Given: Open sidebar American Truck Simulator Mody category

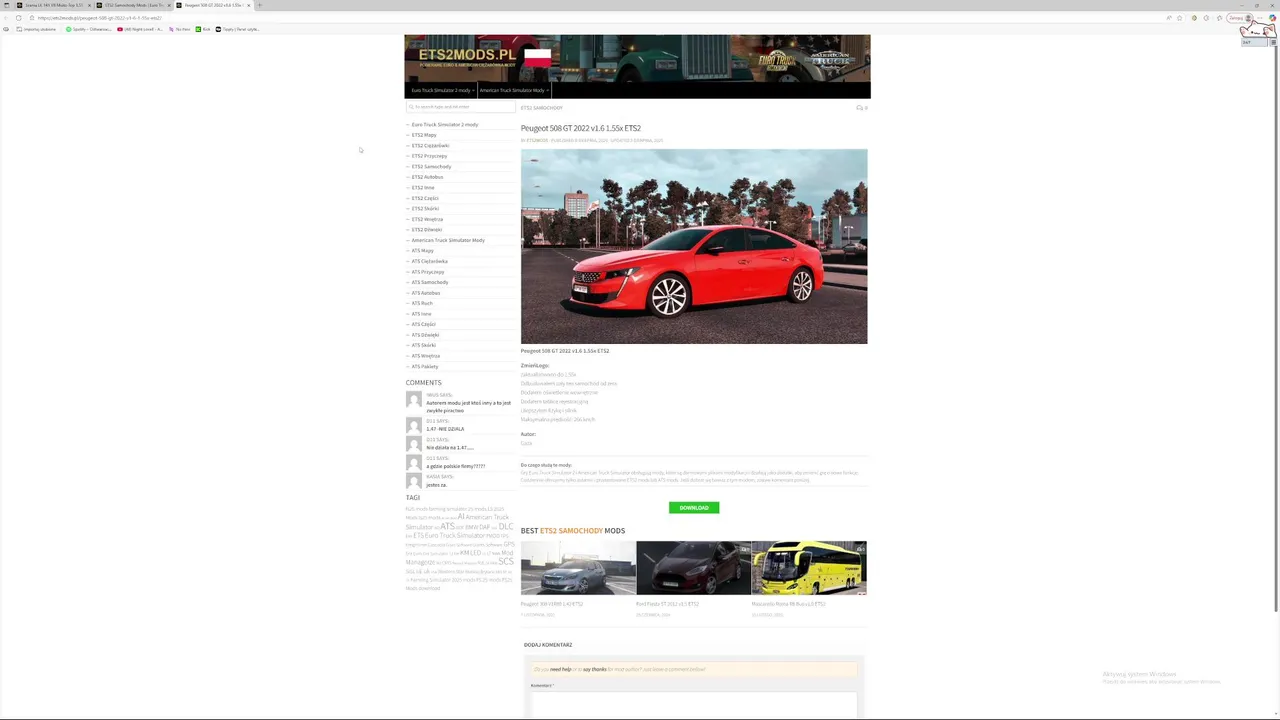Looking at the screenshot, I should 448,240.
